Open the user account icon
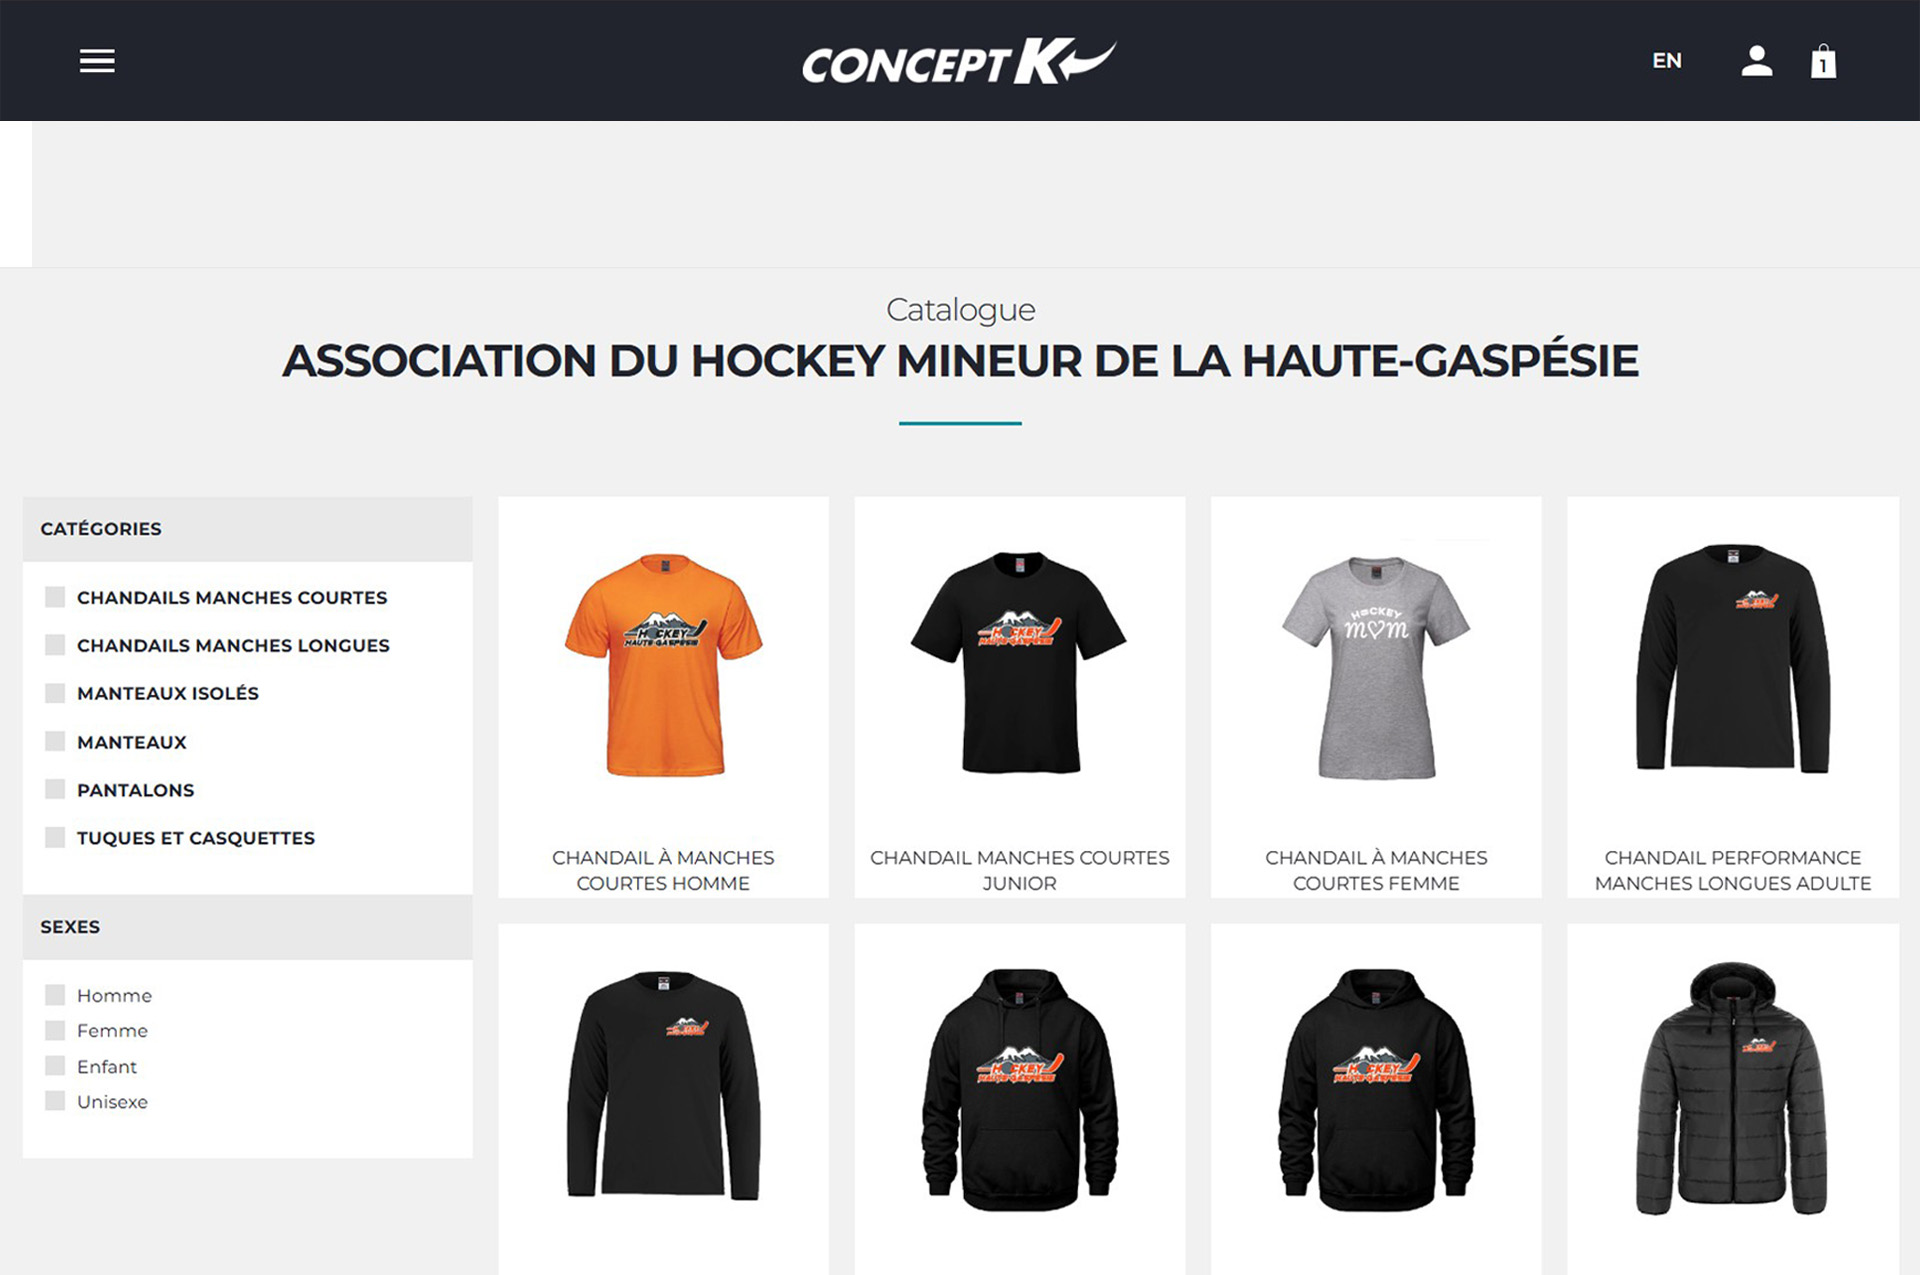This screenshot has width=1920, height=1275. coord(1756,61)
